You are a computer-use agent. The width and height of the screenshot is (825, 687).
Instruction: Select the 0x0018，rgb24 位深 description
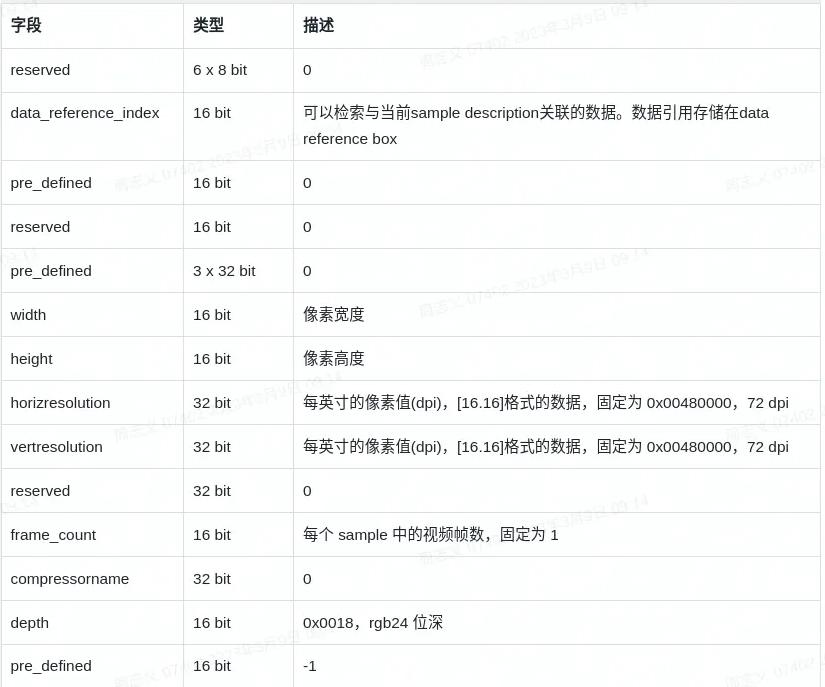point(373,622)
